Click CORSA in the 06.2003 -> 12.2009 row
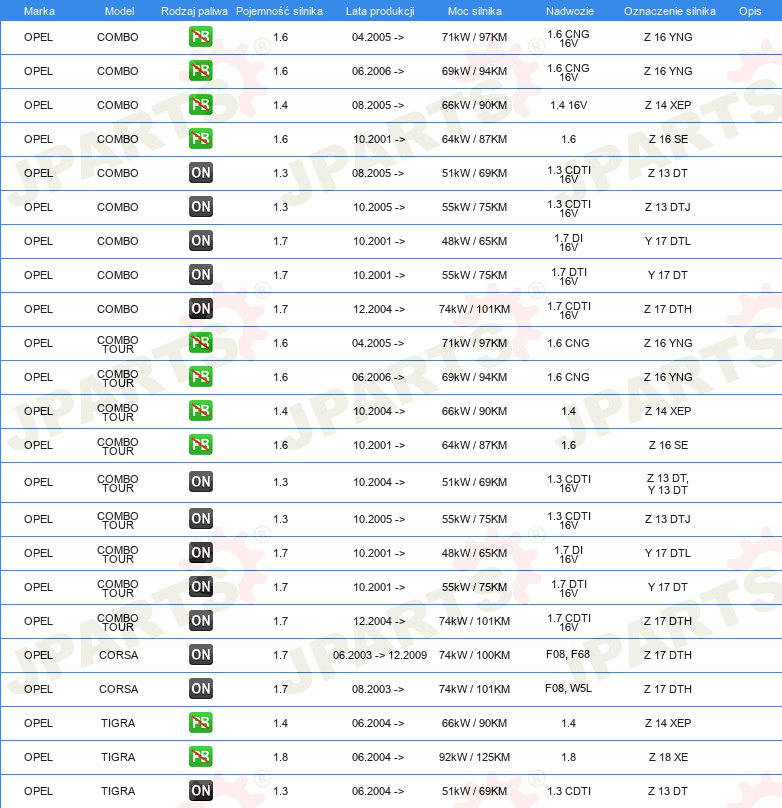 (118, 655)
